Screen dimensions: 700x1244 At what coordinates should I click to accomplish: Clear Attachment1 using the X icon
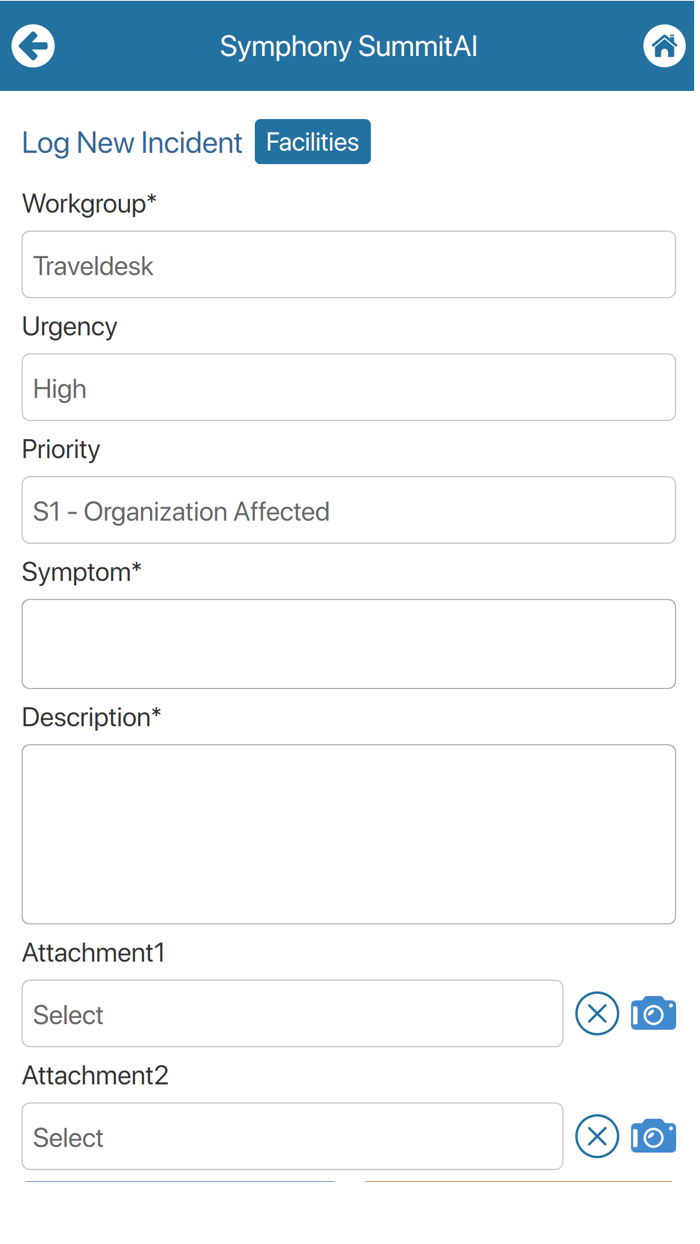597,1013
